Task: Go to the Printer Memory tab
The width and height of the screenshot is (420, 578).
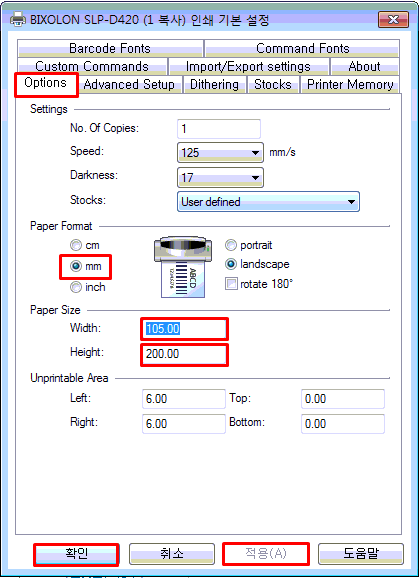Action: [350, 84]
